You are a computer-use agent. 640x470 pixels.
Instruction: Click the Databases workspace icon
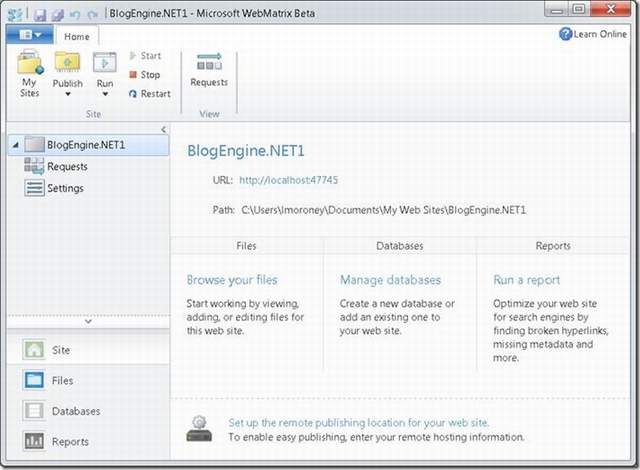pyautogui.click(x=34, y=410)
